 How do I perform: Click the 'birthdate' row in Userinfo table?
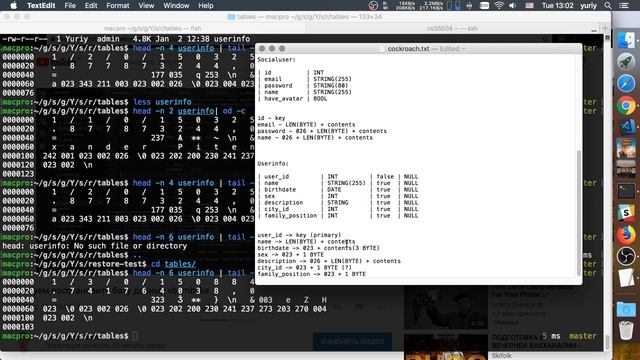coord(338,189)
